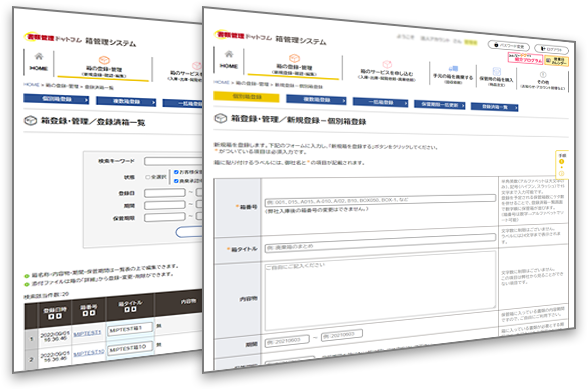
Task: Open yellow 手順 side tab in front window
Action: 562,164
